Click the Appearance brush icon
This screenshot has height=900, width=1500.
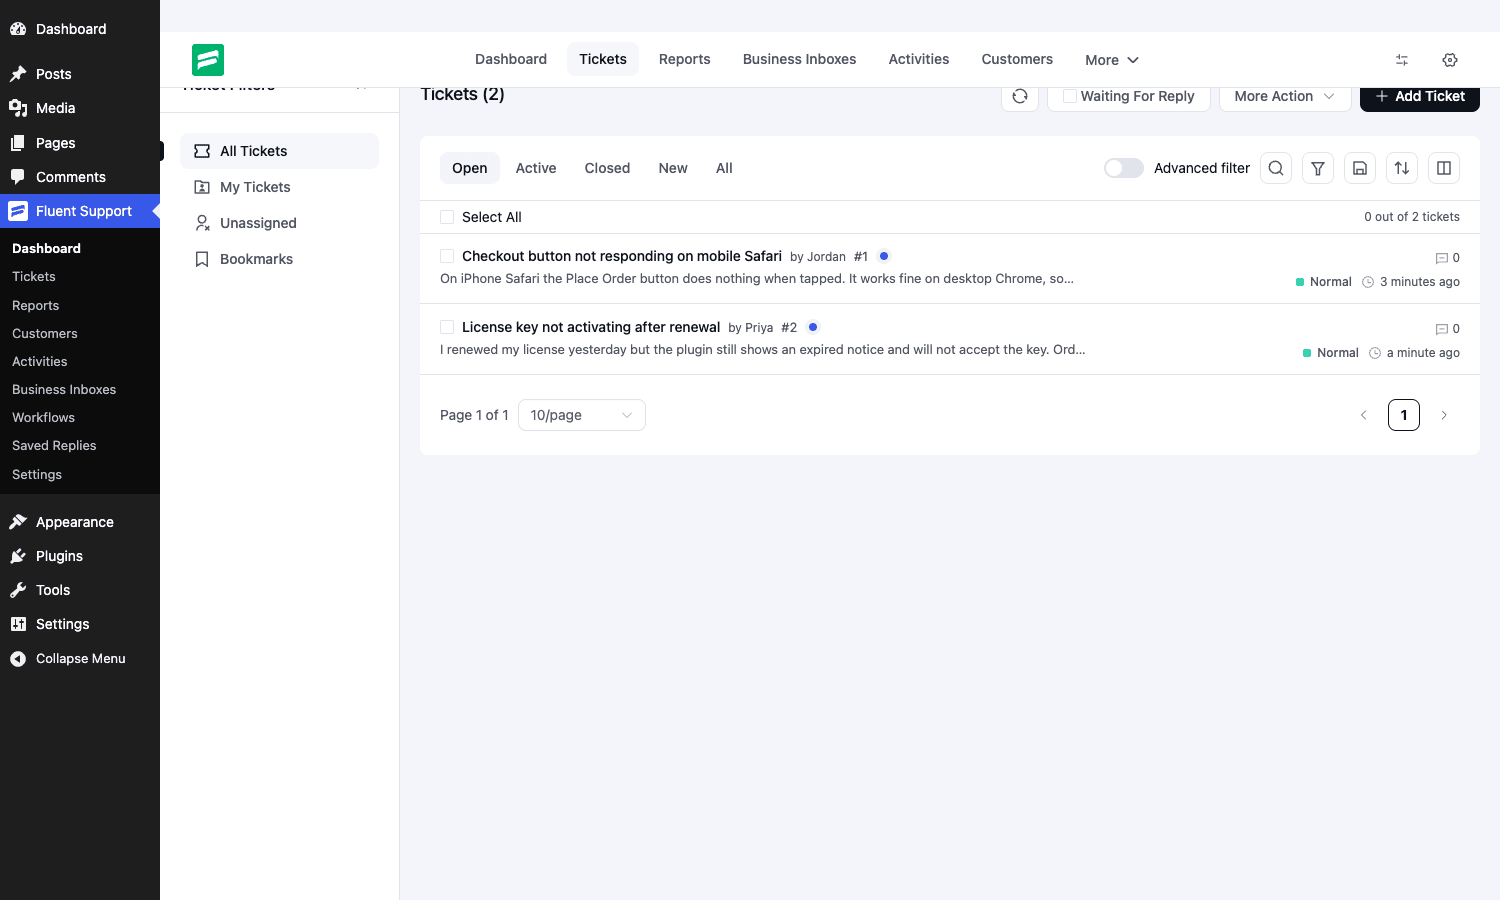pos(18,522)
